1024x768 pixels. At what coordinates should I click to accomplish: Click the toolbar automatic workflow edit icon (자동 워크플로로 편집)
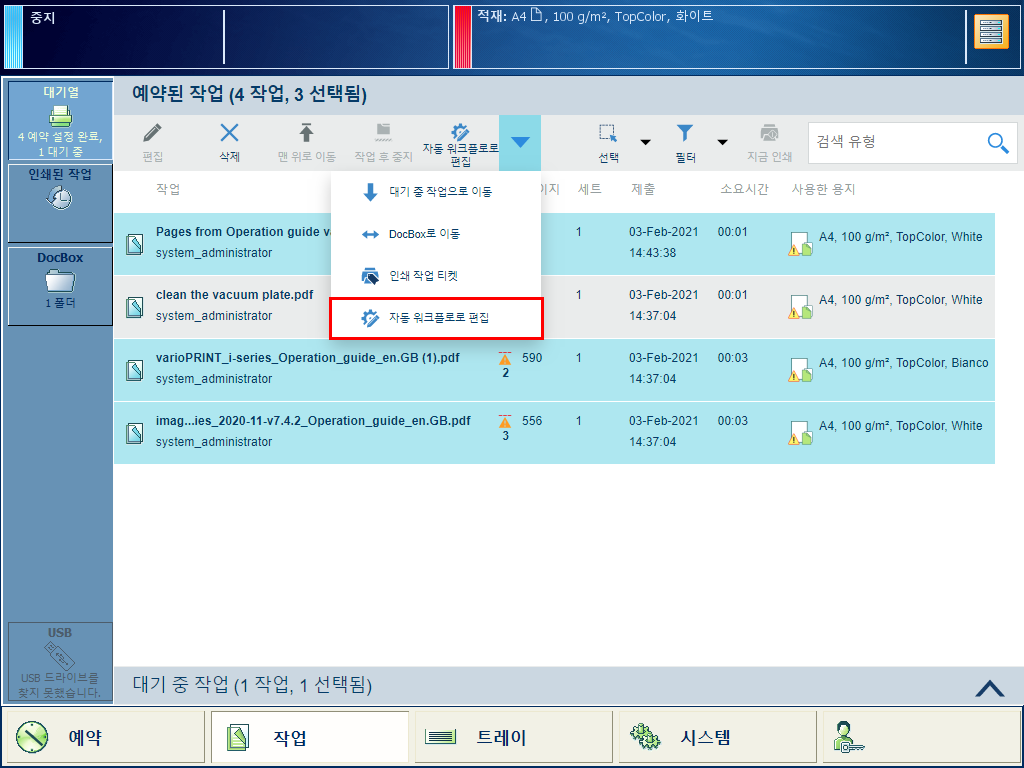point(460,131)
